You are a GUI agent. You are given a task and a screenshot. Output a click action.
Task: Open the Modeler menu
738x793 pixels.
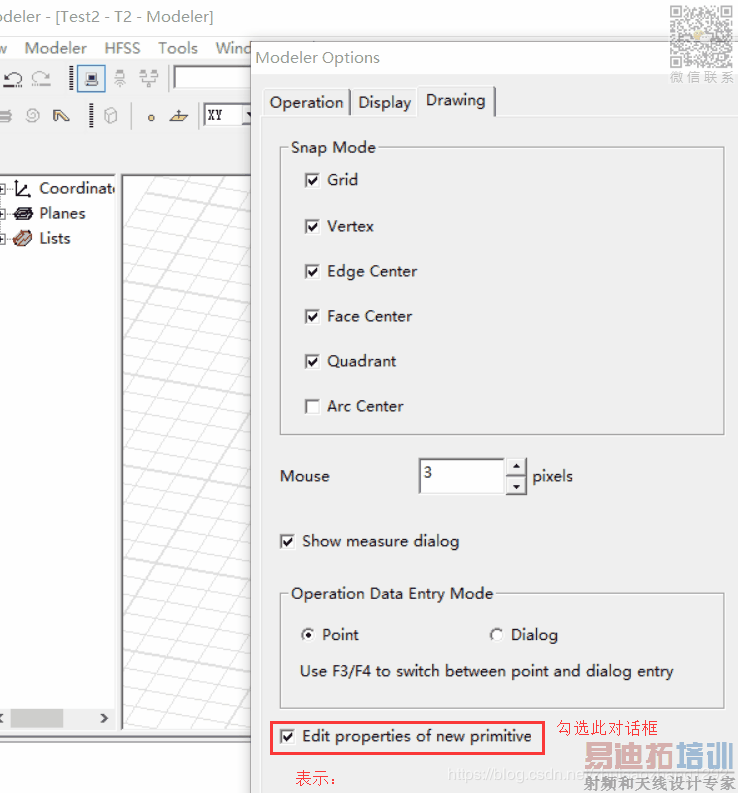pyautogui.click(x=56, y=48)
